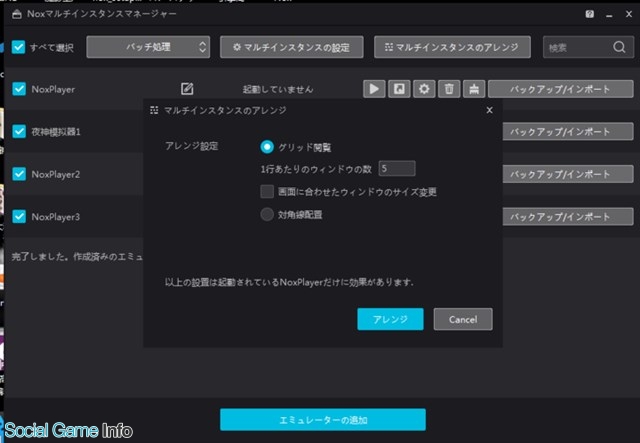The image size is (640, 443).
Task: Uncheck the 夜神模拟器1 checkbox
Action: coord(19,131)
